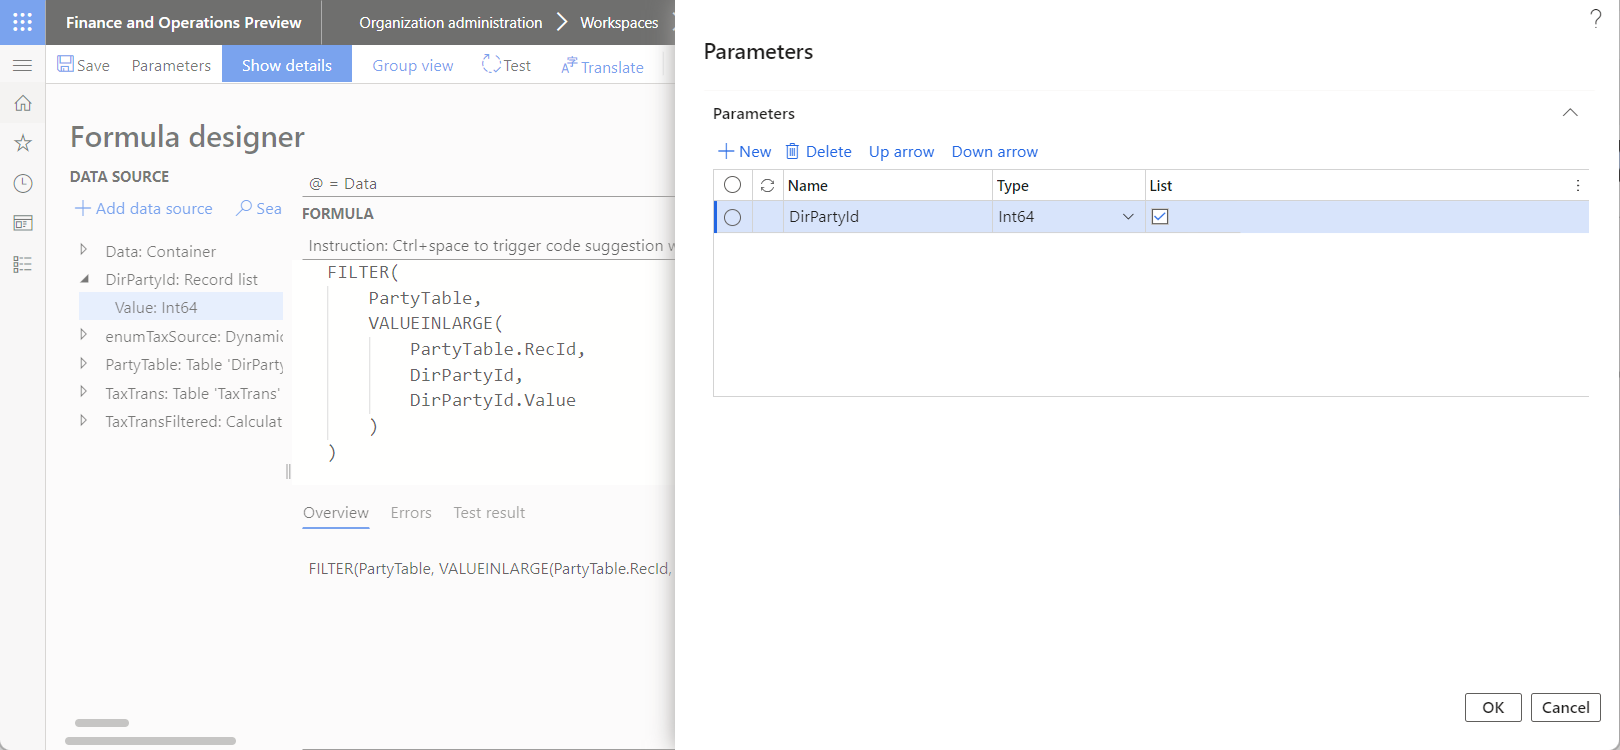Open grid options vertical dots menu
Image resolution: width=1620 pixels, height=750 pixels.
tap(1578, 185)
